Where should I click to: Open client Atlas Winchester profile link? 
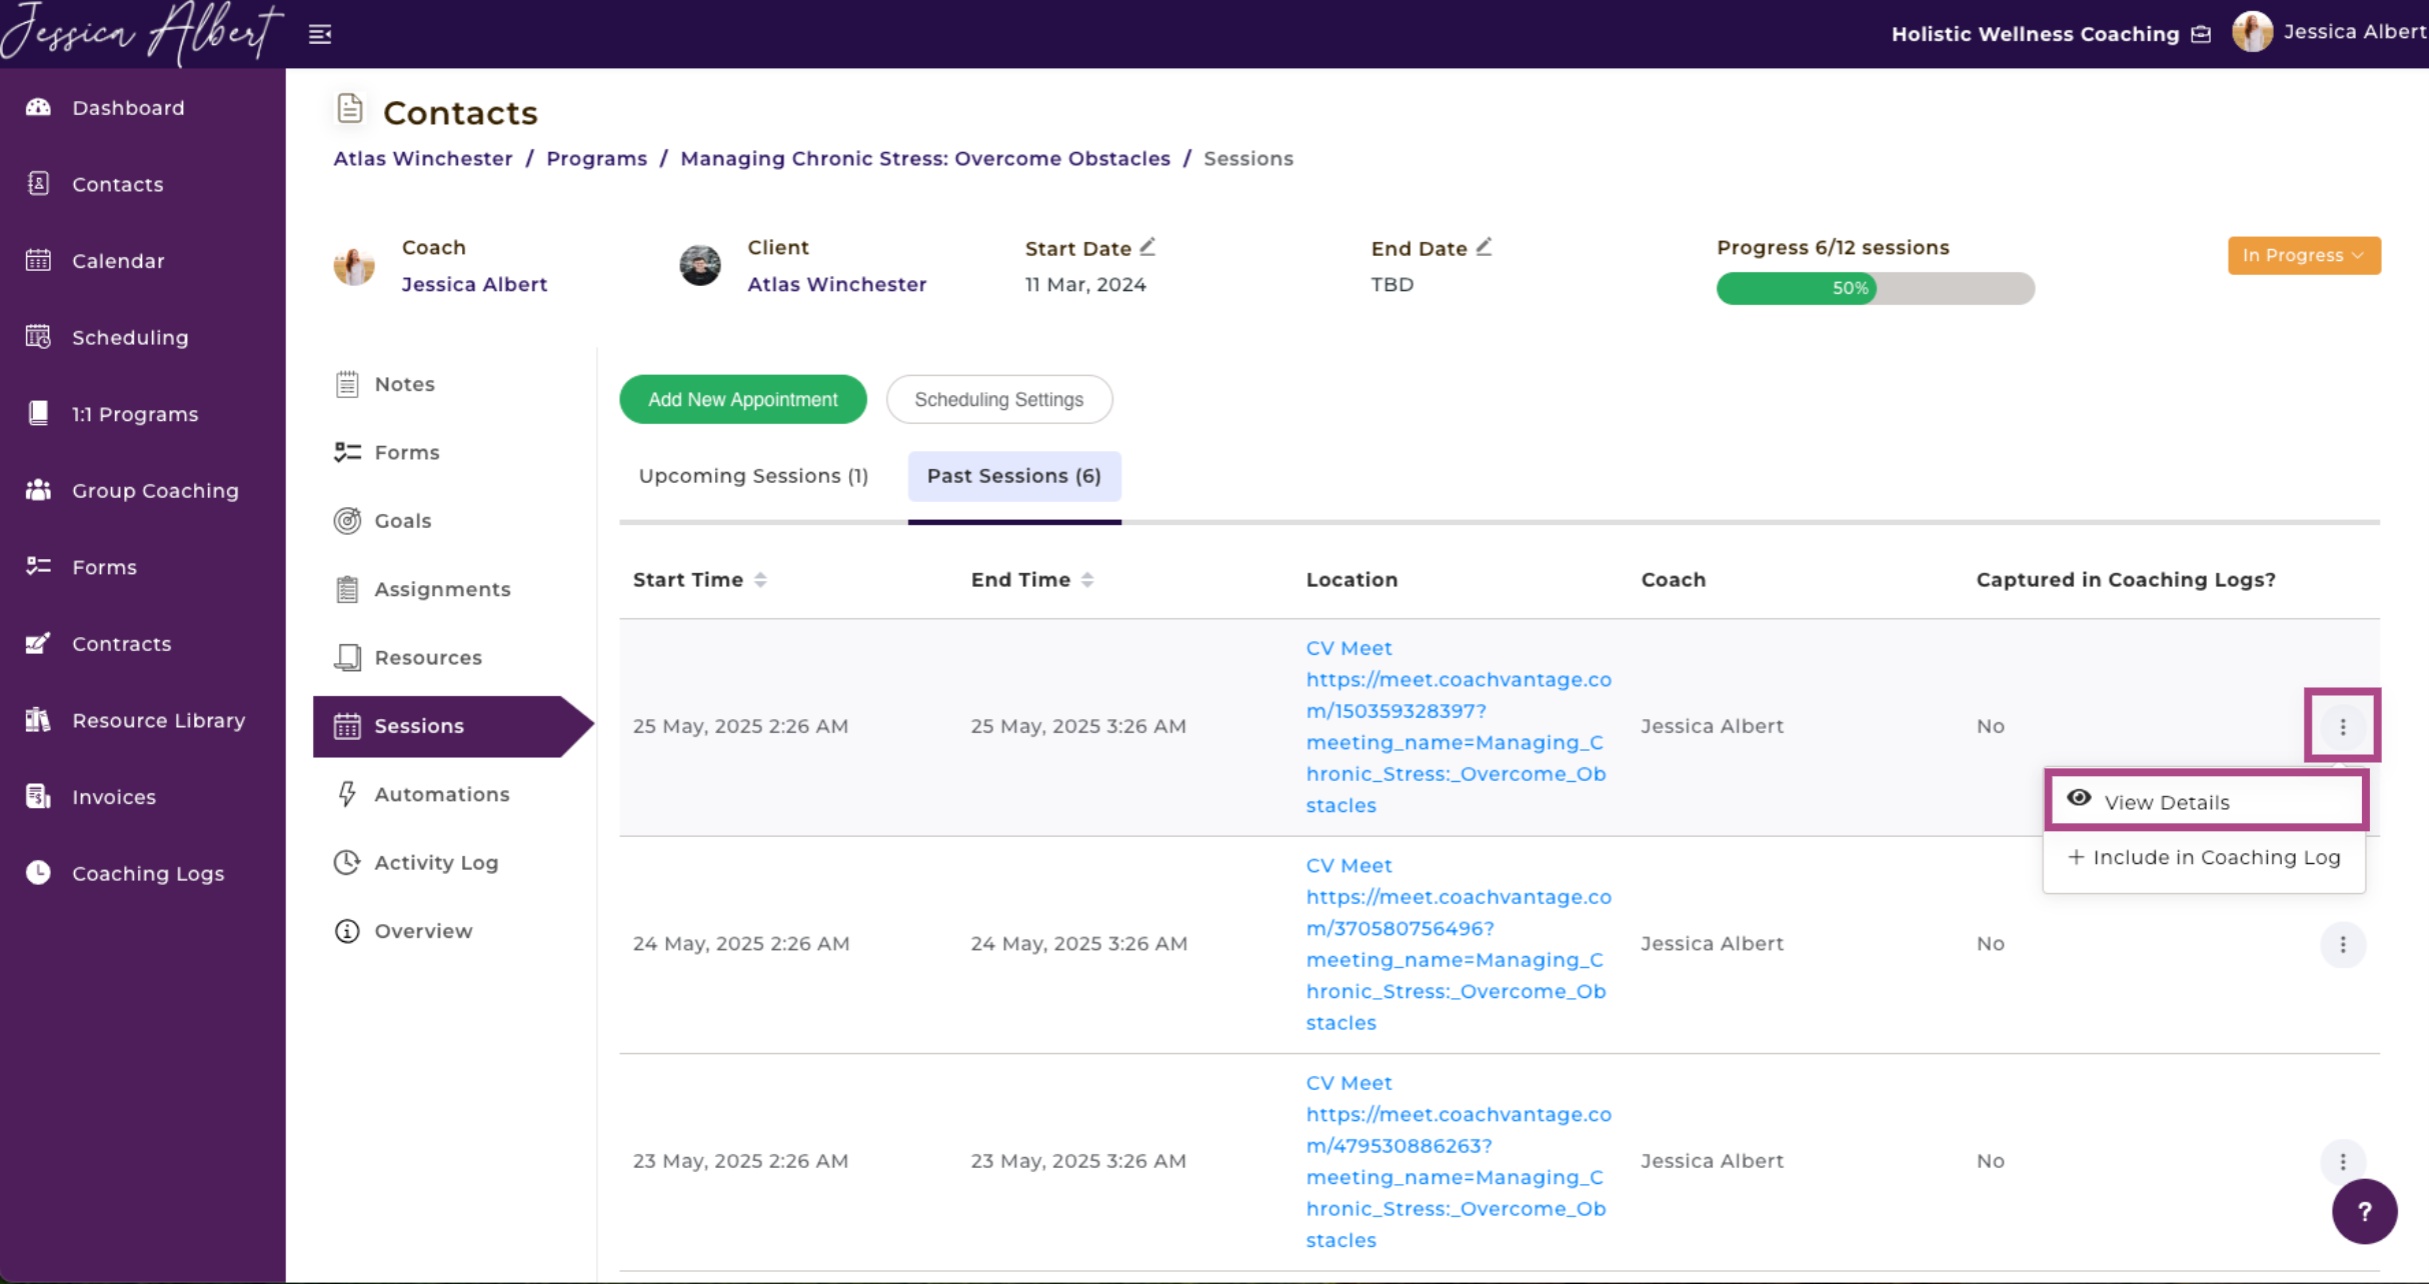[837, 284]
